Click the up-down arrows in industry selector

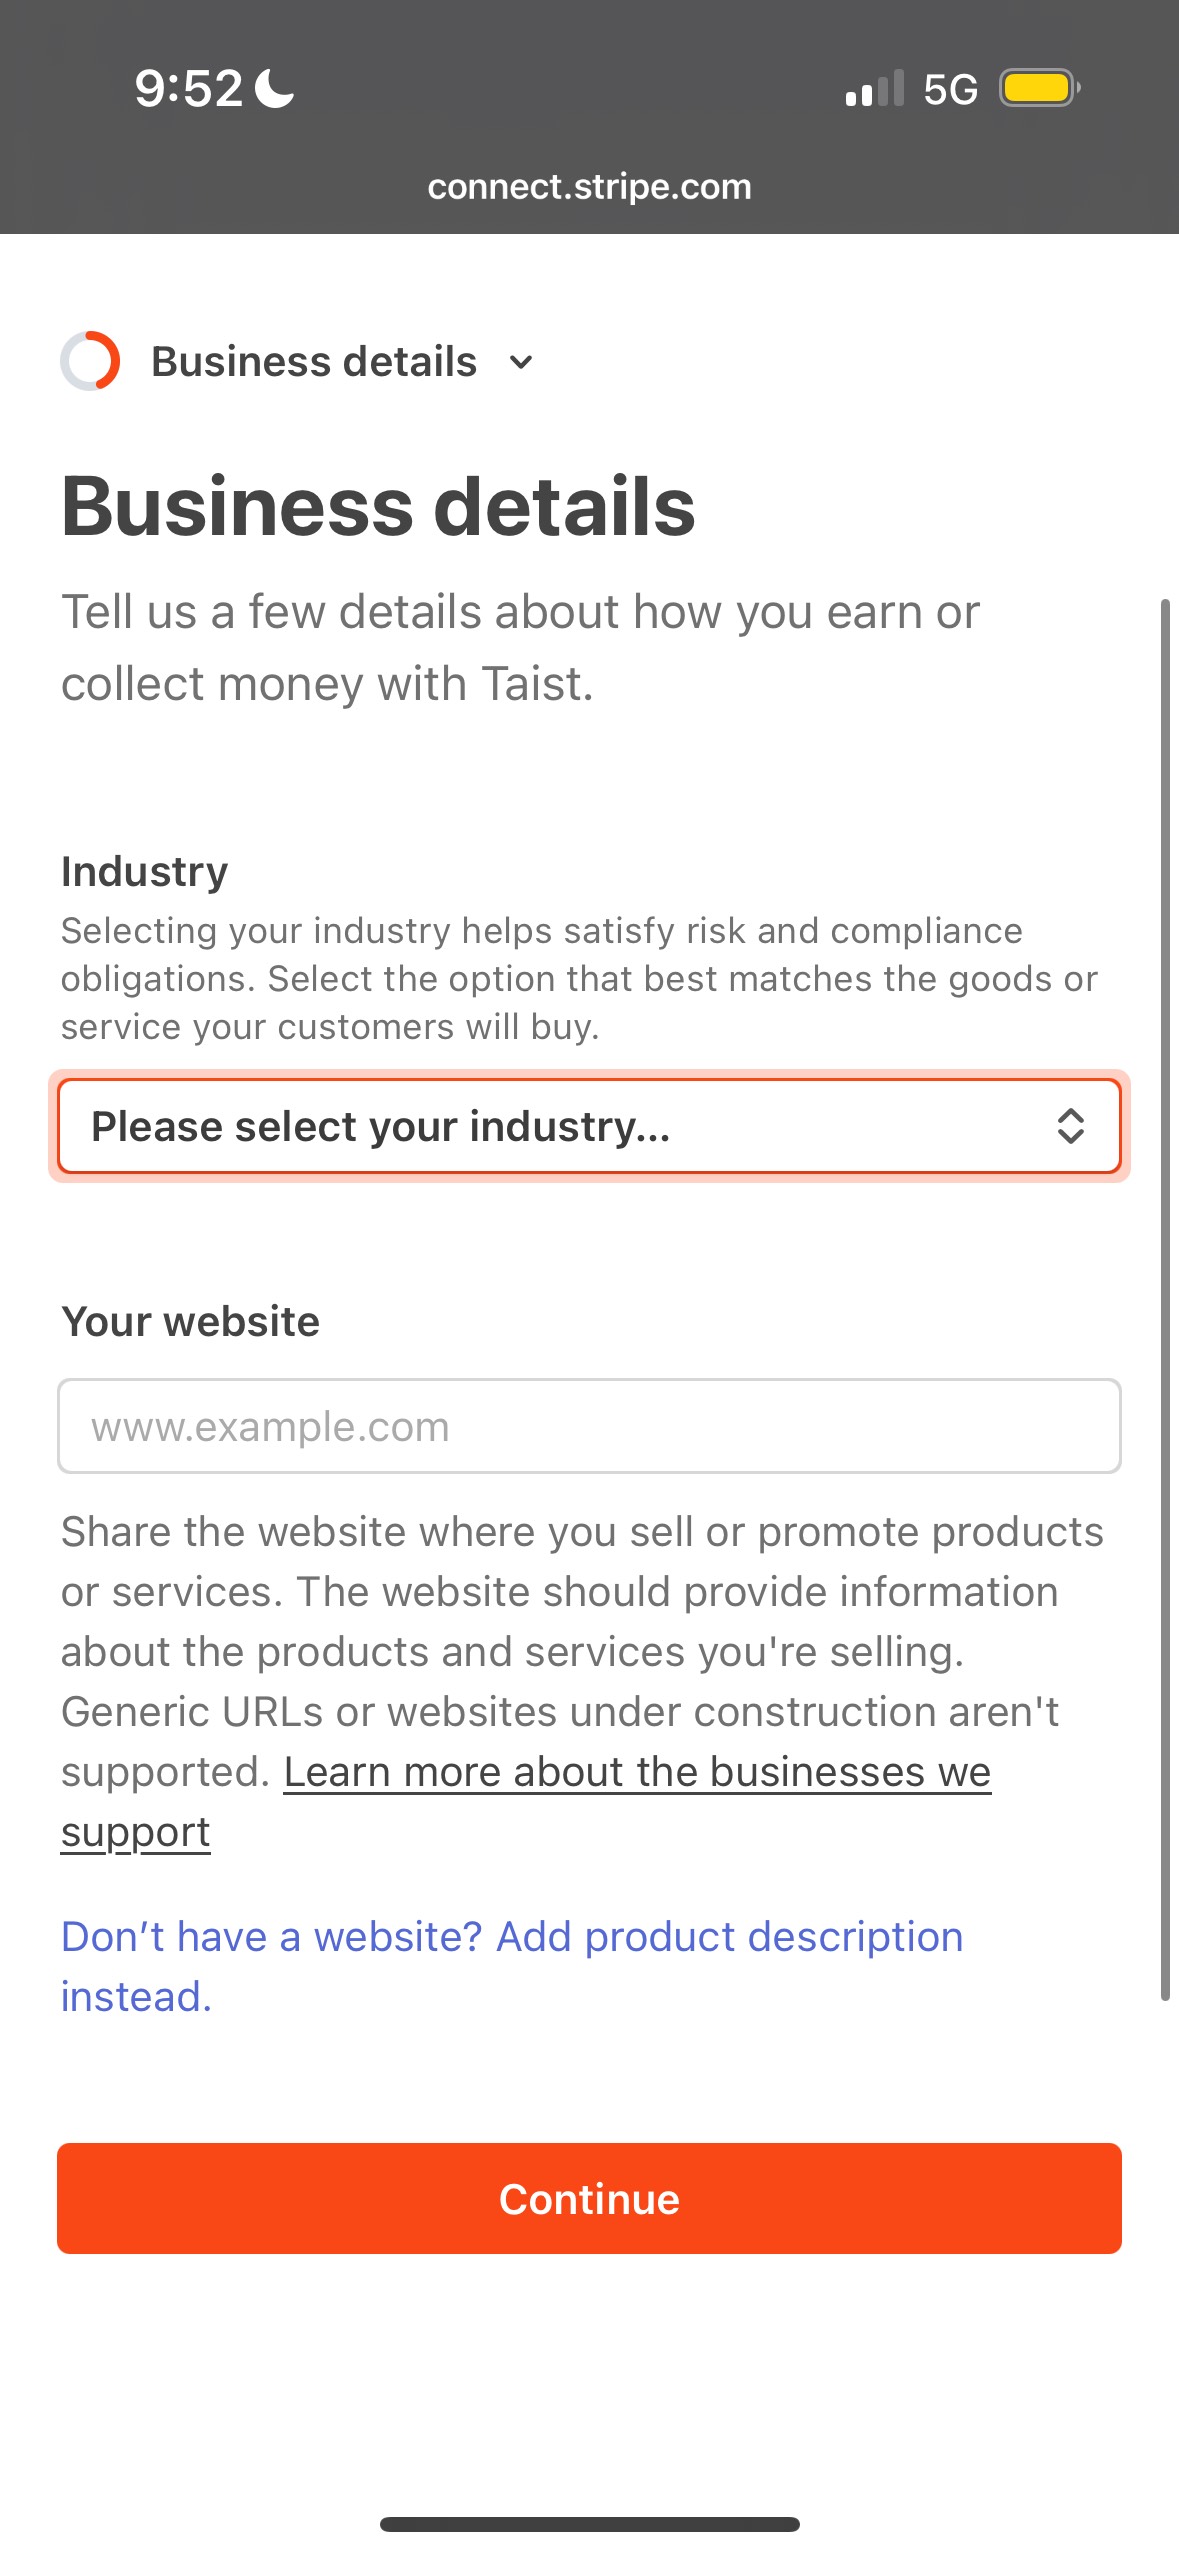[1070, 1126]
